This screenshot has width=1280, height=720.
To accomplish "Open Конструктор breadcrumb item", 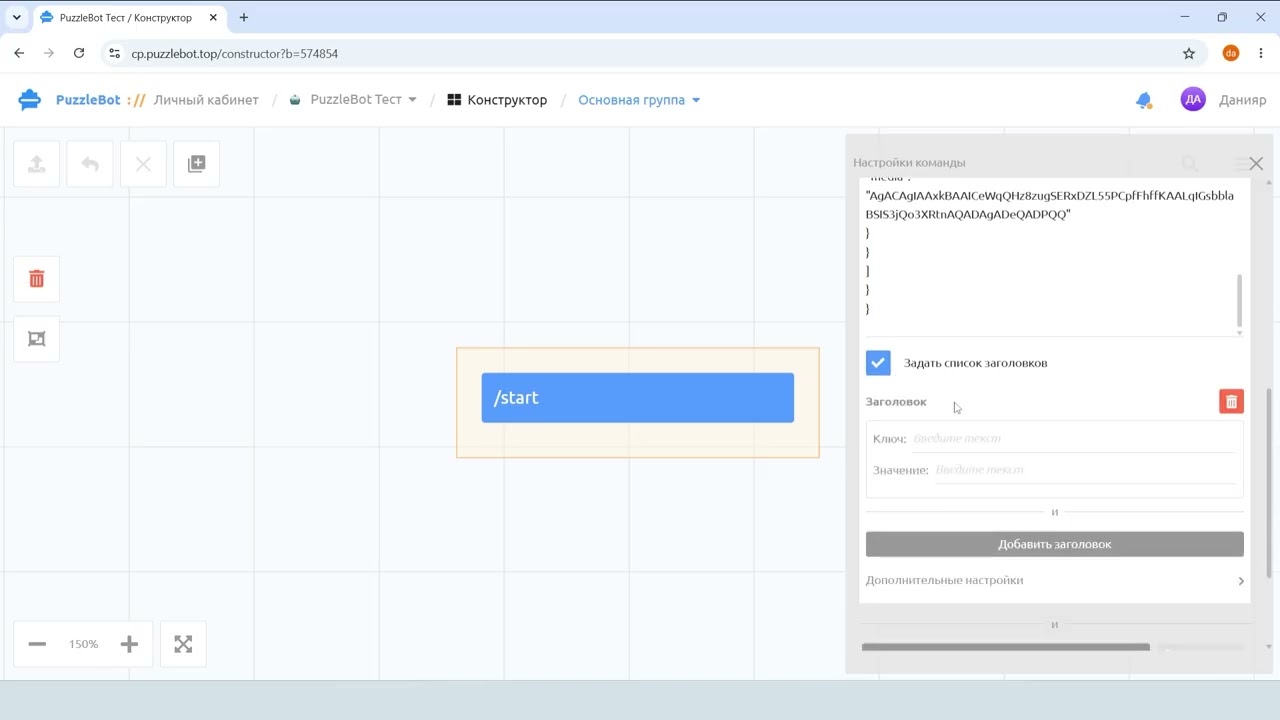I will (497, 100).
